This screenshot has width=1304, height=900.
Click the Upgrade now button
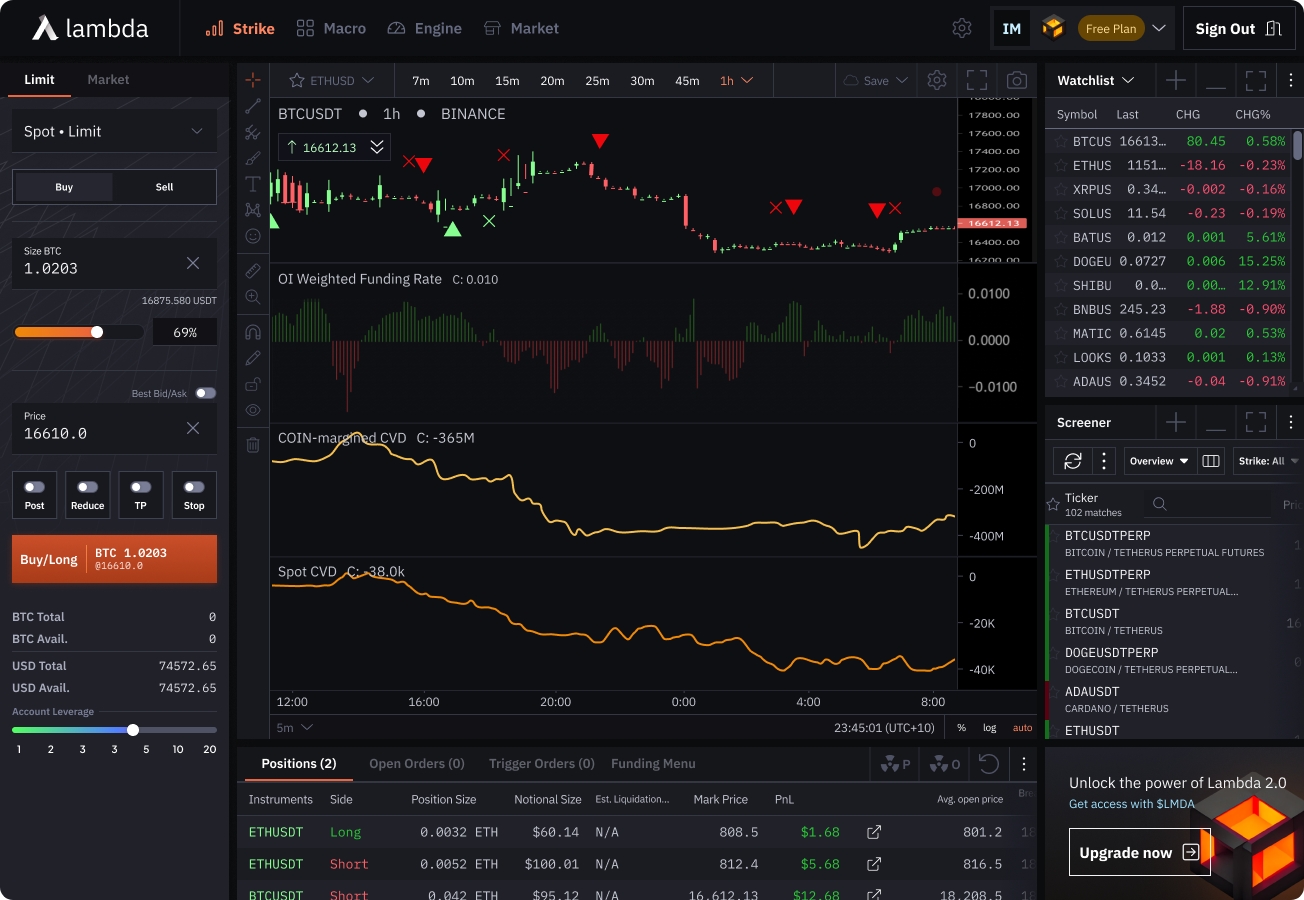1139,852
